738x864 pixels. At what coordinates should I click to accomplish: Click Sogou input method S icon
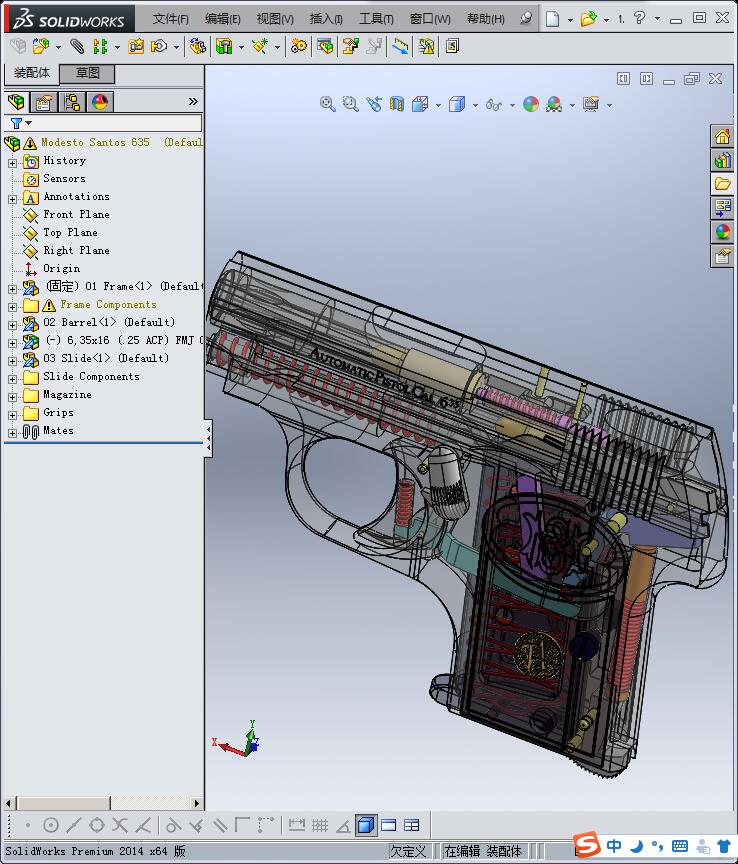(587, 845)
